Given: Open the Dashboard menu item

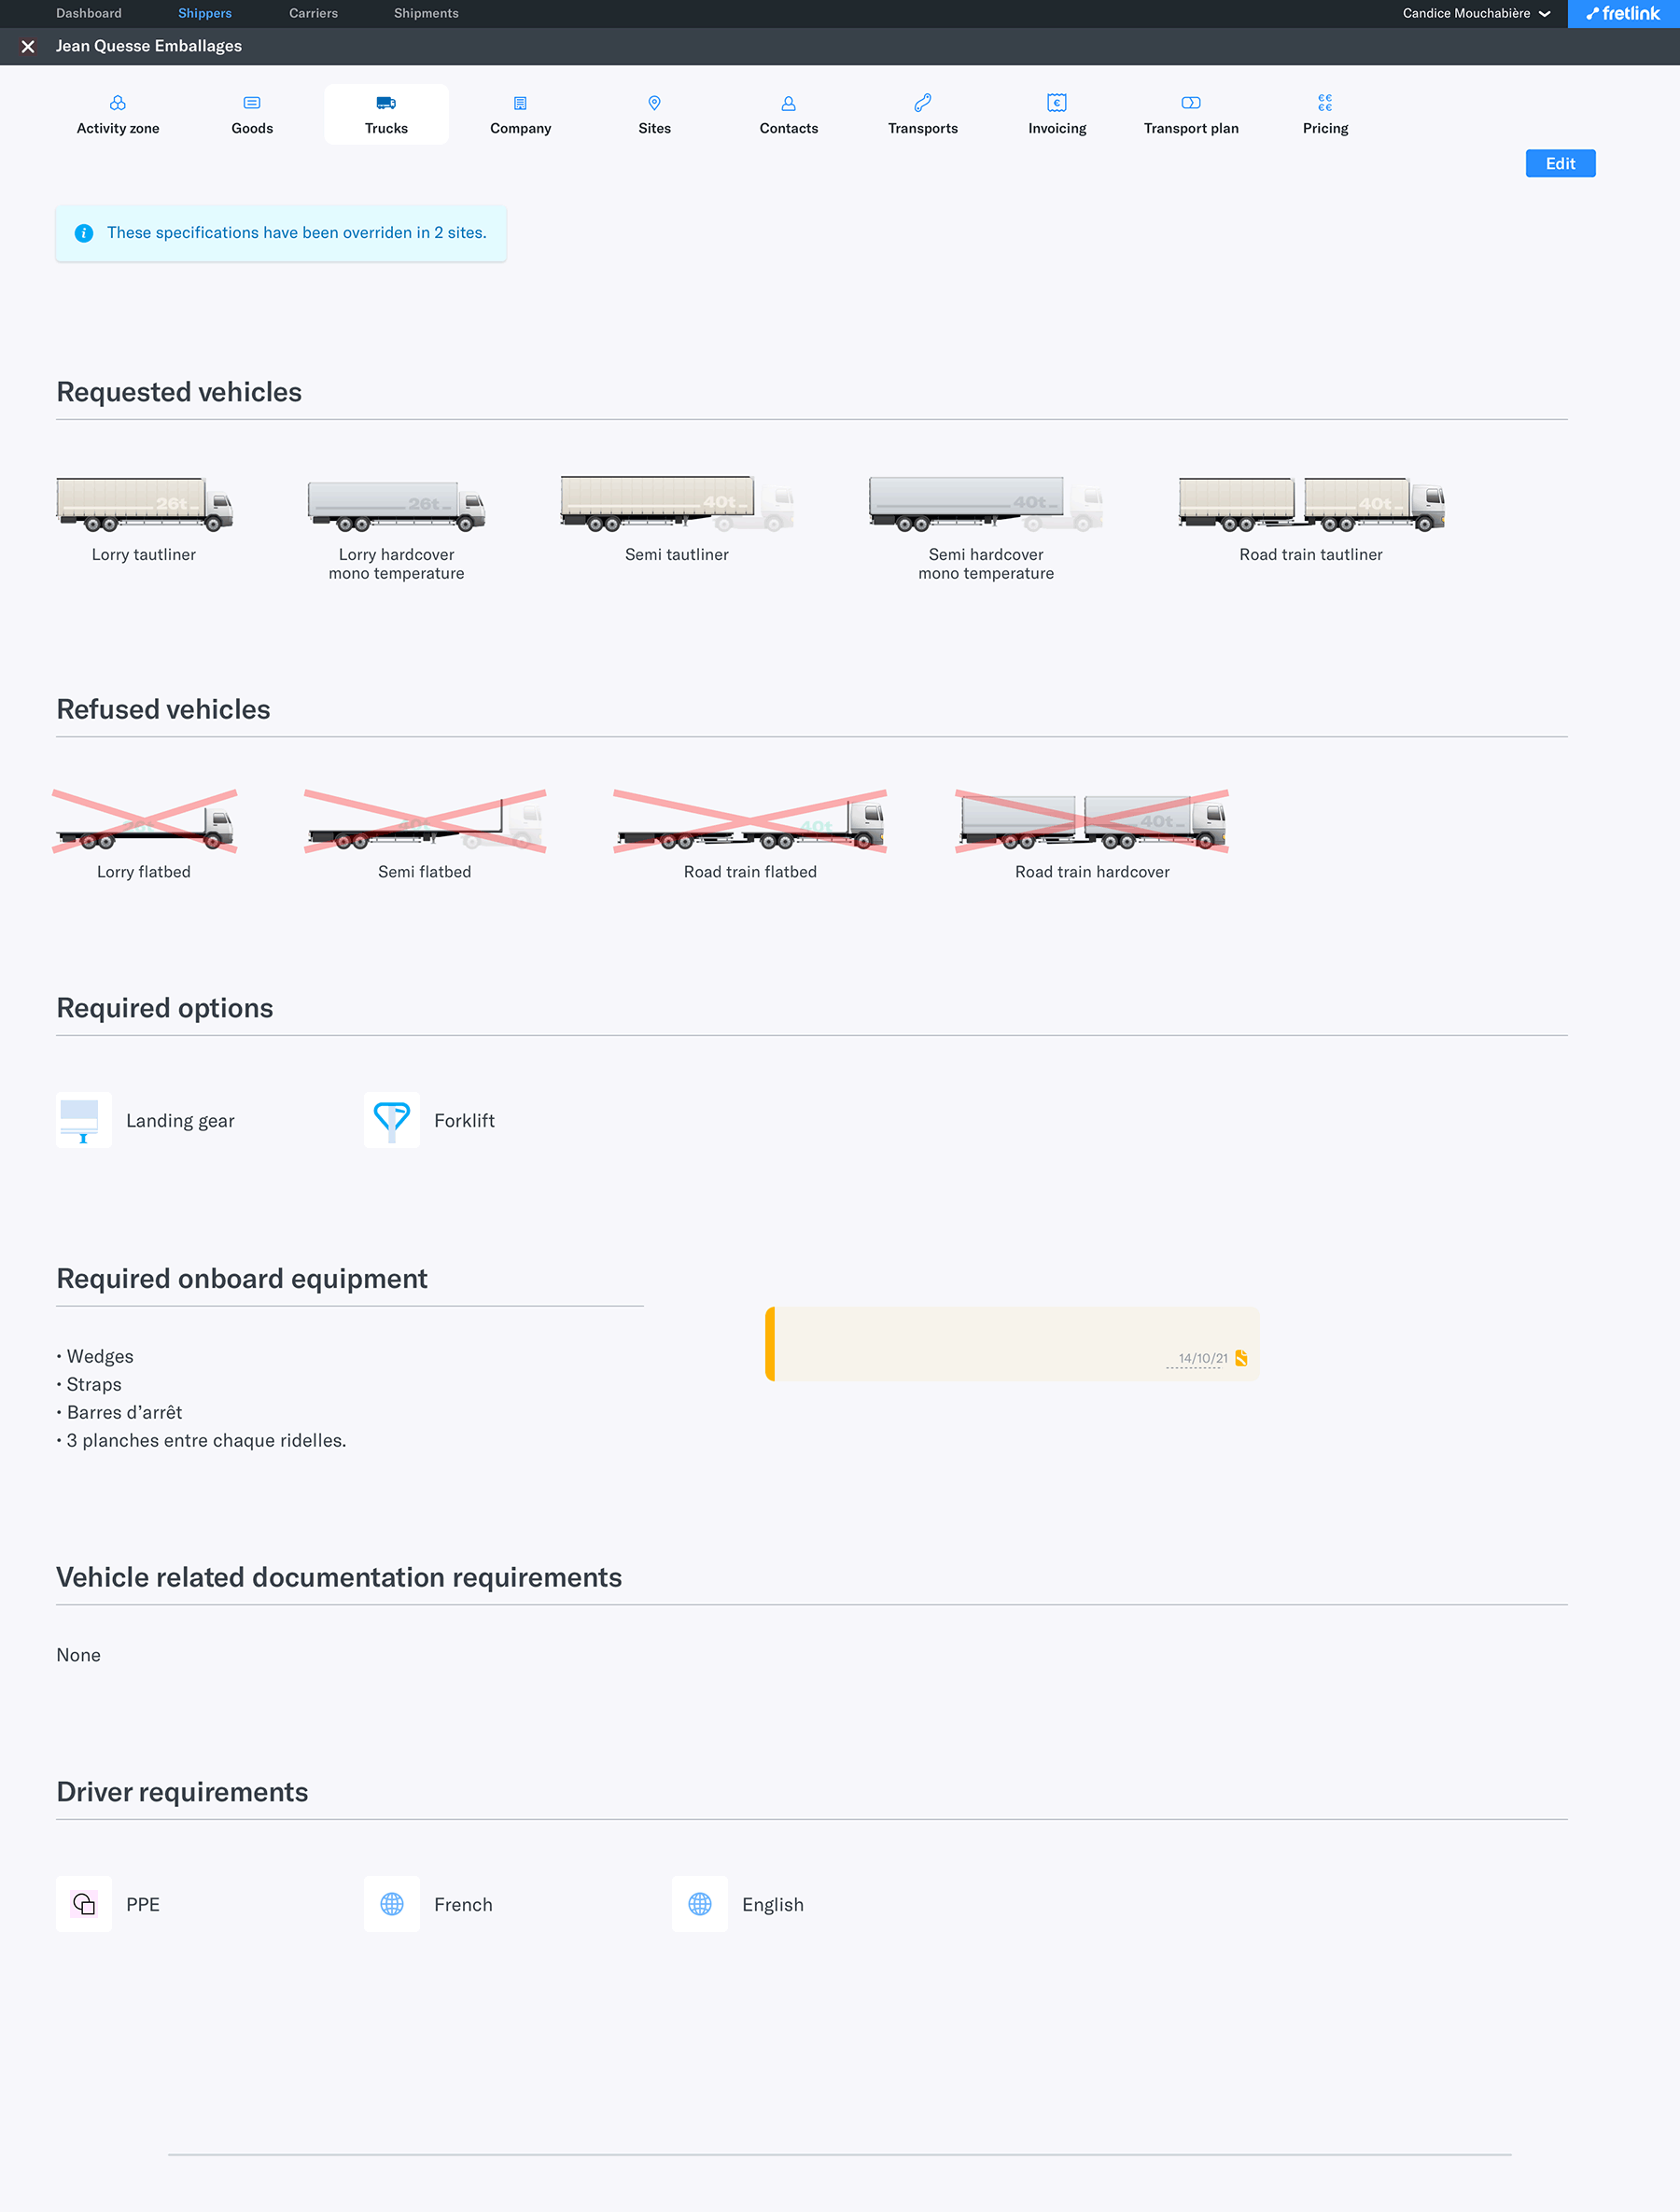Looking at the screenshot, I should click(89, 13).
